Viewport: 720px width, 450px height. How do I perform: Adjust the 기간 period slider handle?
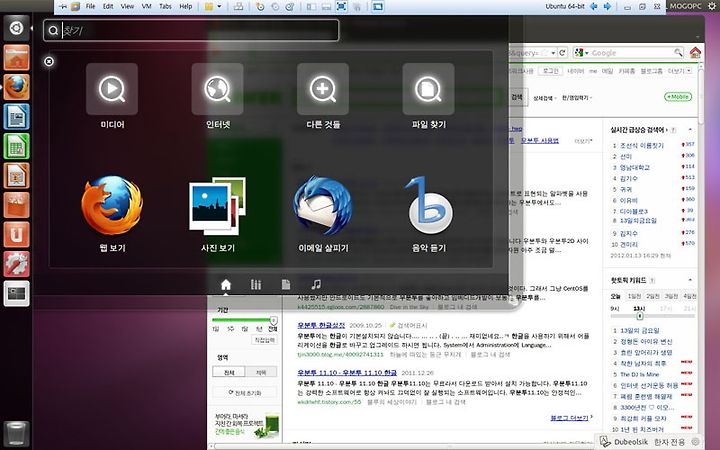point(273,320)
